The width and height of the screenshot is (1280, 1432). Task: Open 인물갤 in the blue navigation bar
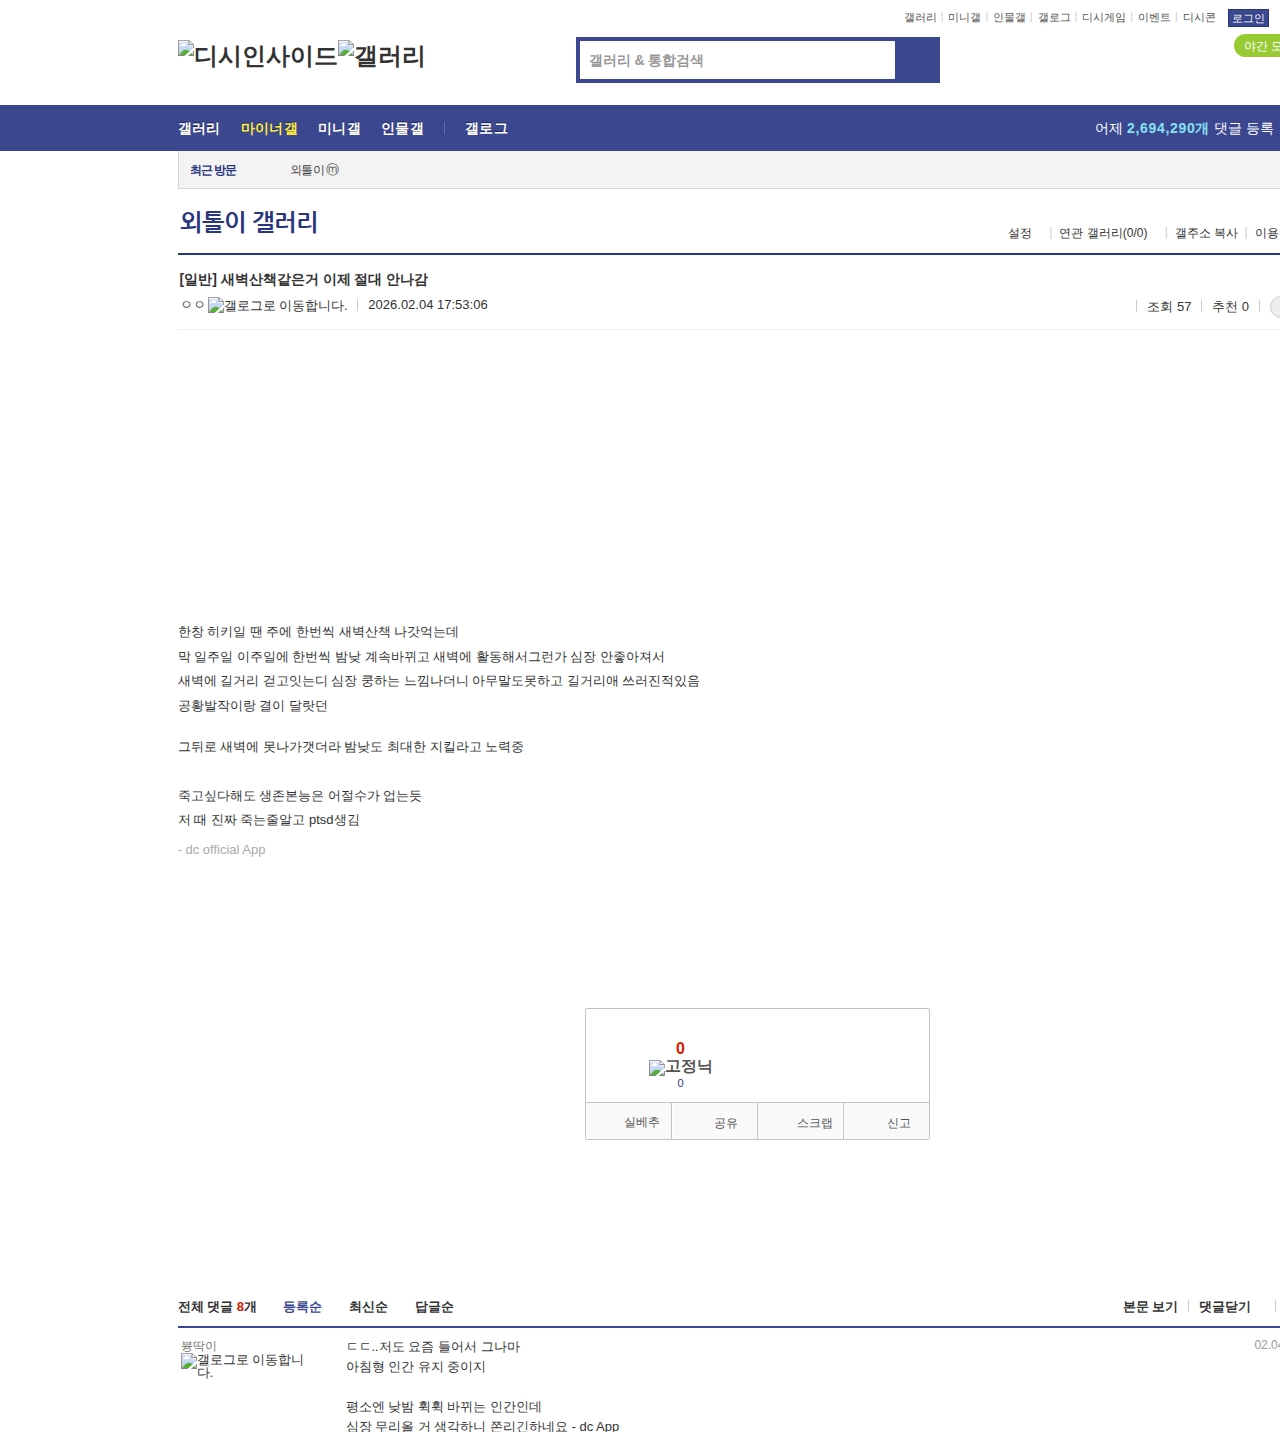(x=402, y=128)
